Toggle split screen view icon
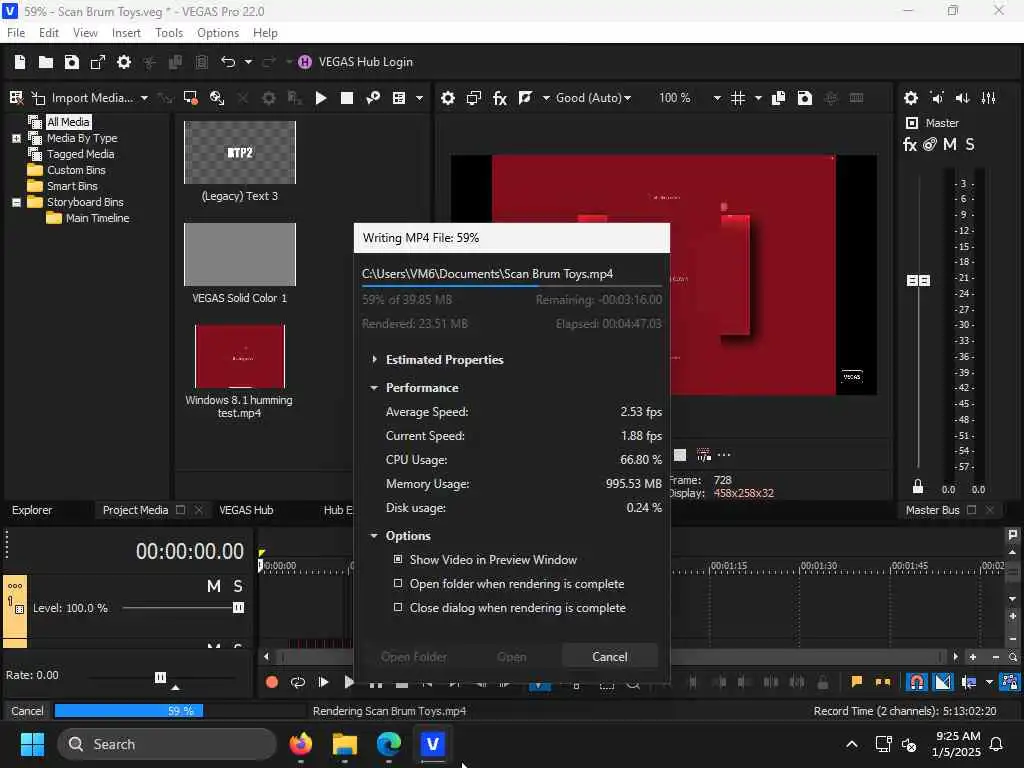 pyautogui.click(x=525, y=98)
